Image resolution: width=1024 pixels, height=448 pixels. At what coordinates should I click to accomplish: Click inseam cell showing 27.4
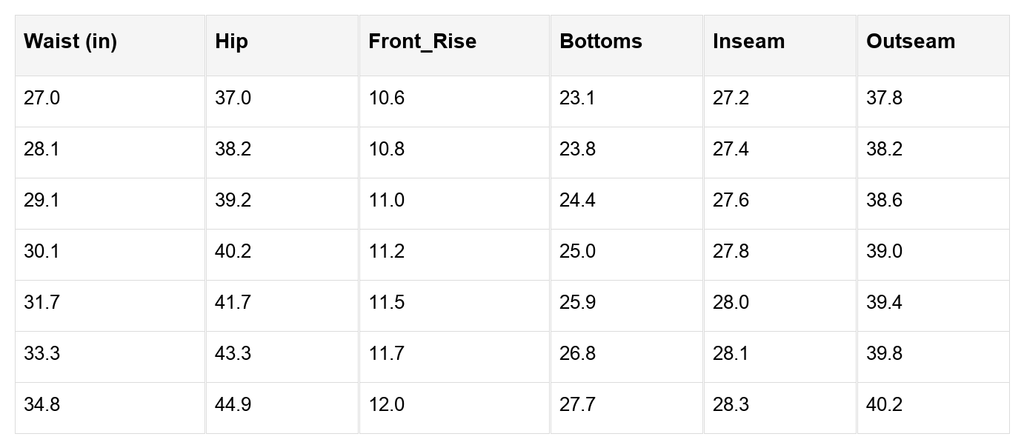[x=780, y=152]
